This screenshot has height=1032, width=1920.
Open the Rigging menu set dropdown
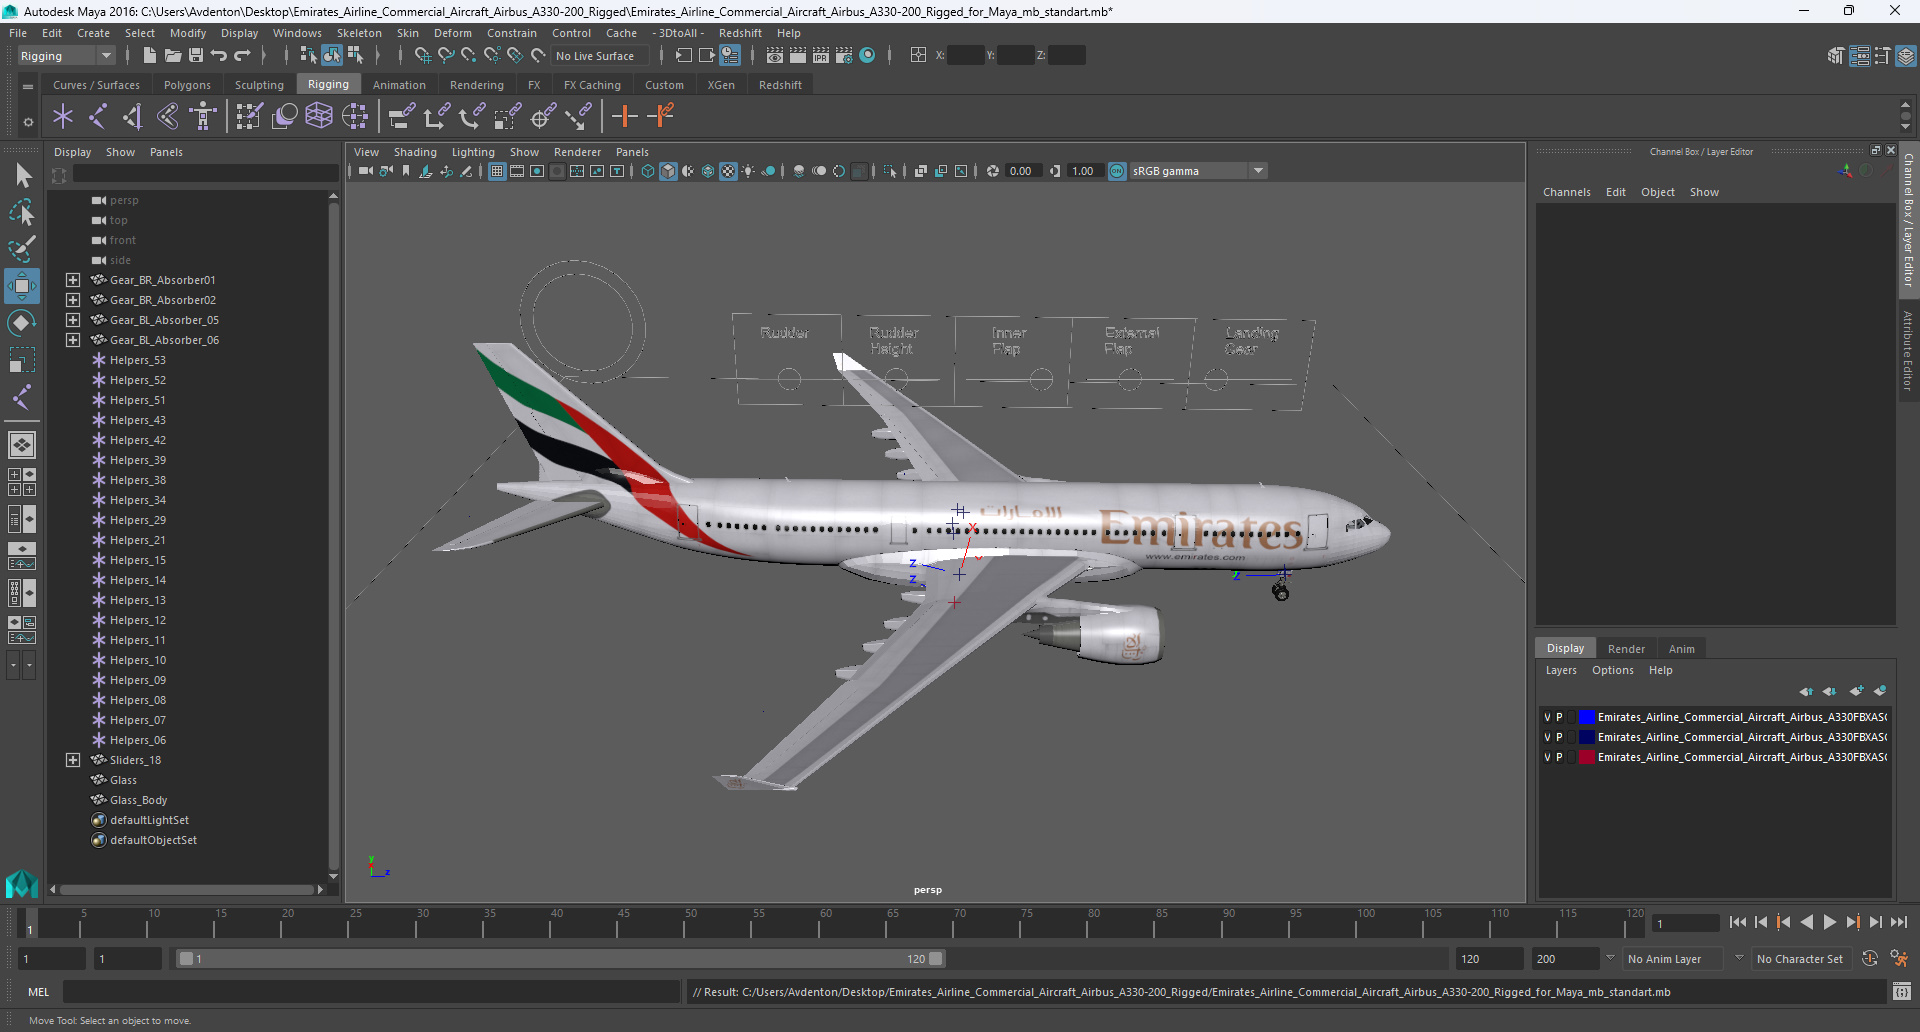coord(66,56)
